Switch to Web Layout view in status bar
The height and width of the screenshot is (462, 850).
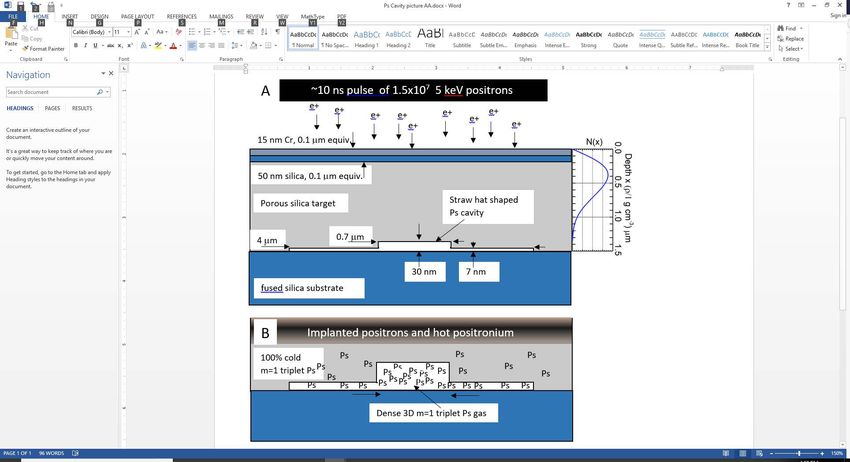click(759, 453)
